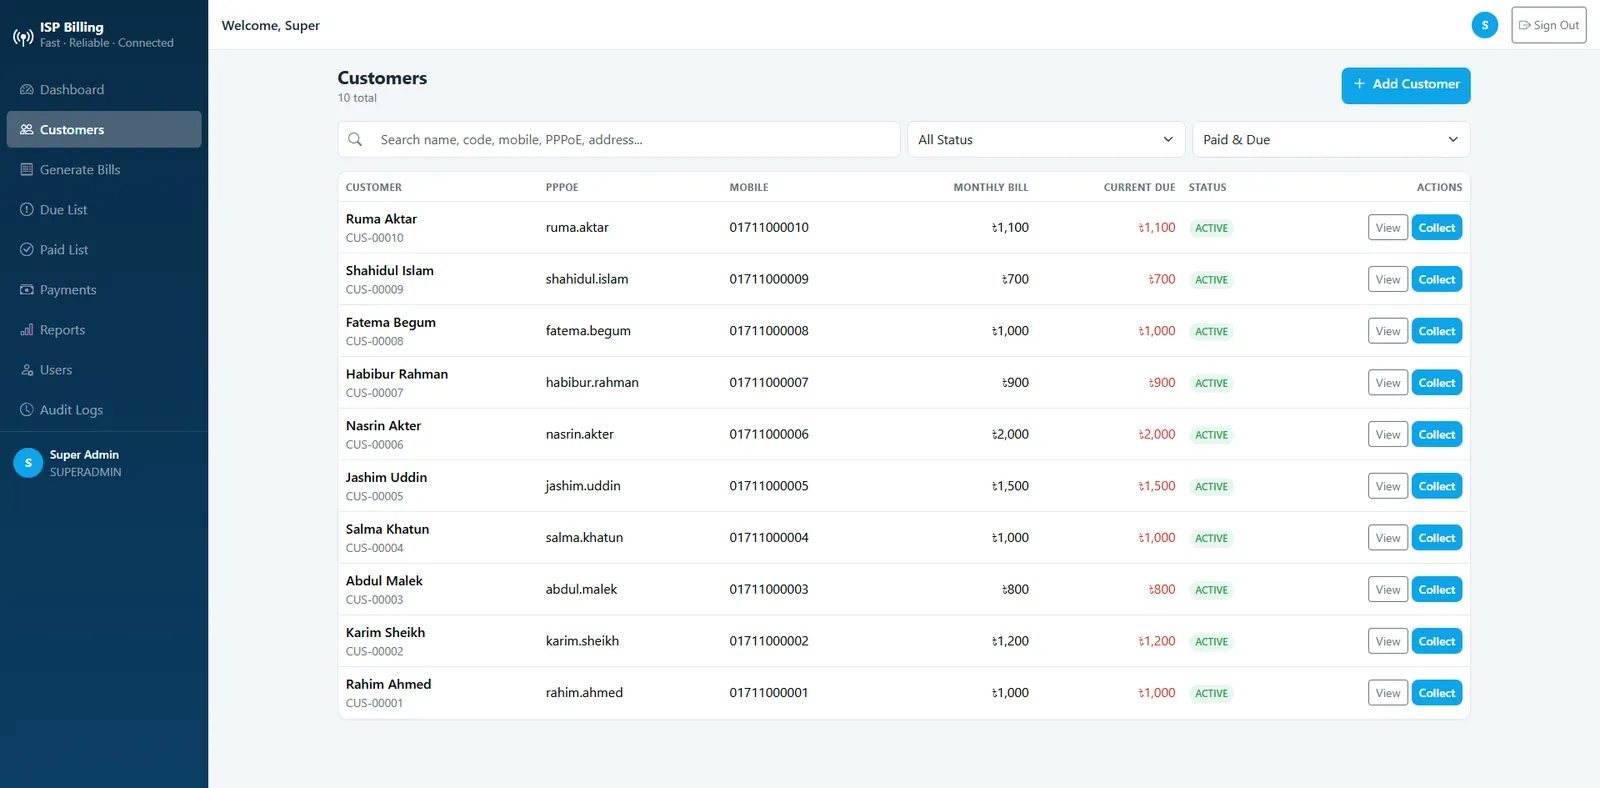The image size is (1600, 788).
Task: Click the search magnifier icon
Action: tap(355, 140)
